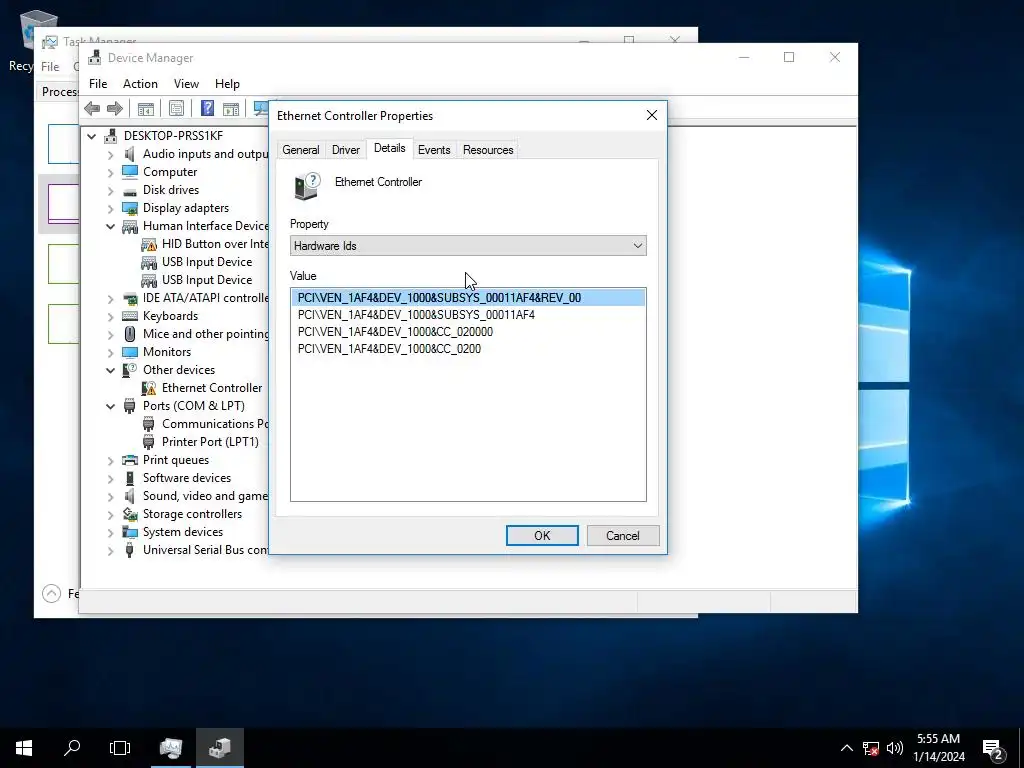Open the View menu
The width and height of the screenshot is (1024, 768).
coord(186,84)
